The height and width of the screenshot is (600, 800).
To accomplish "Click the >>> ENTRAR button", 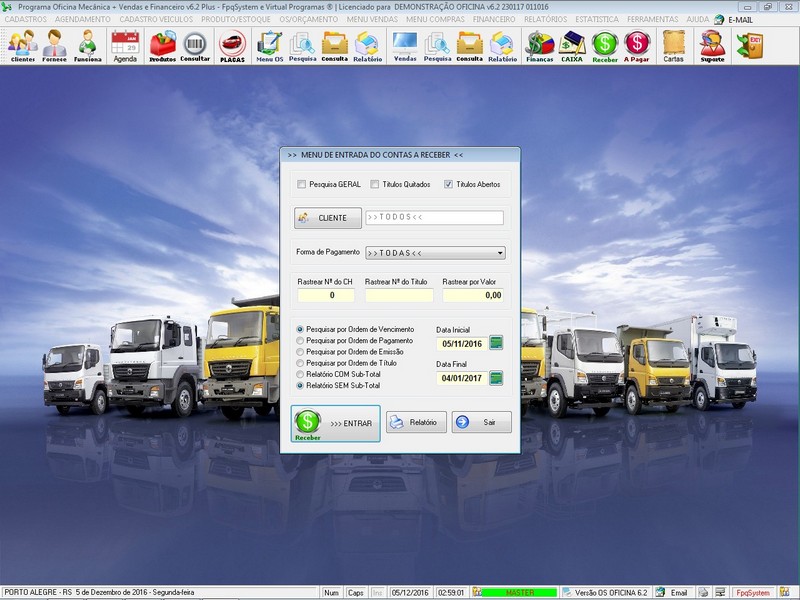I will click(335, 423).
